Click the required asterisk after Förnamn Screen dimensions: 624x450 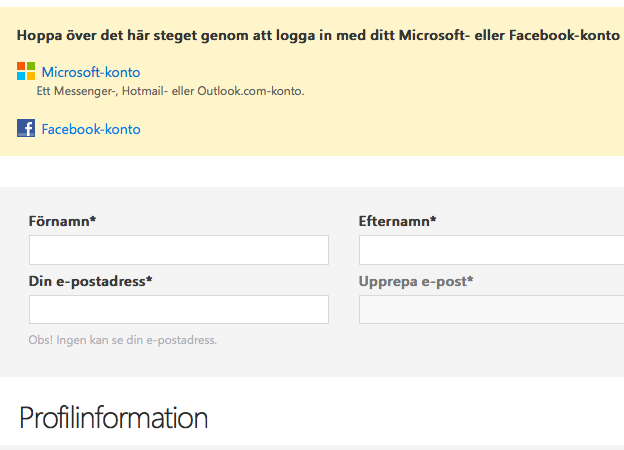click(x=93, y=220)
